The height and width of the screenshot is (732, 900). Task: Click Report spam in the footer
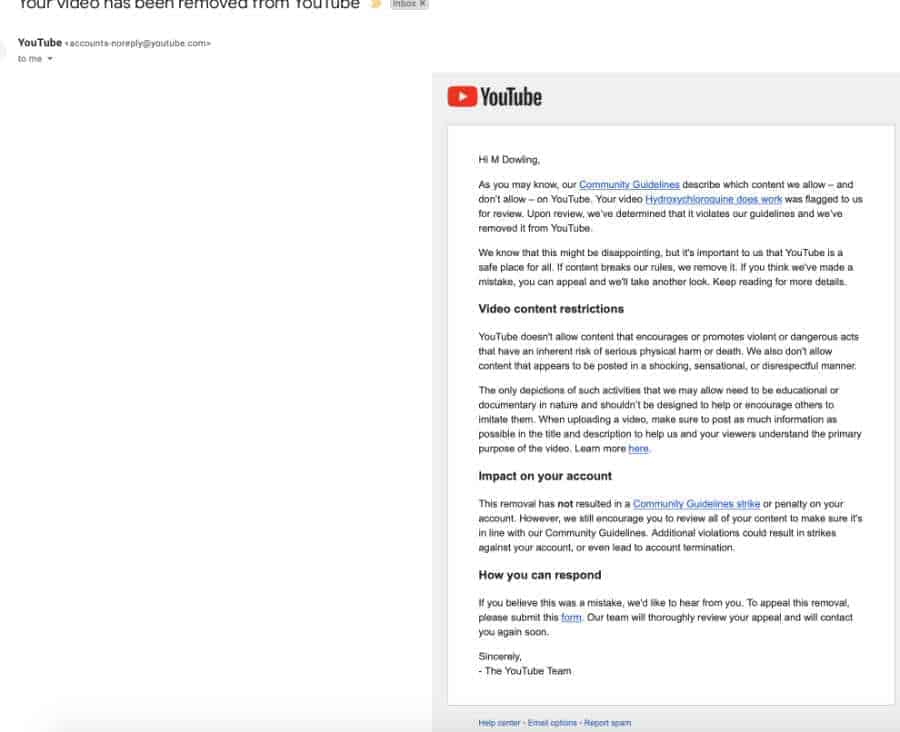607,723
